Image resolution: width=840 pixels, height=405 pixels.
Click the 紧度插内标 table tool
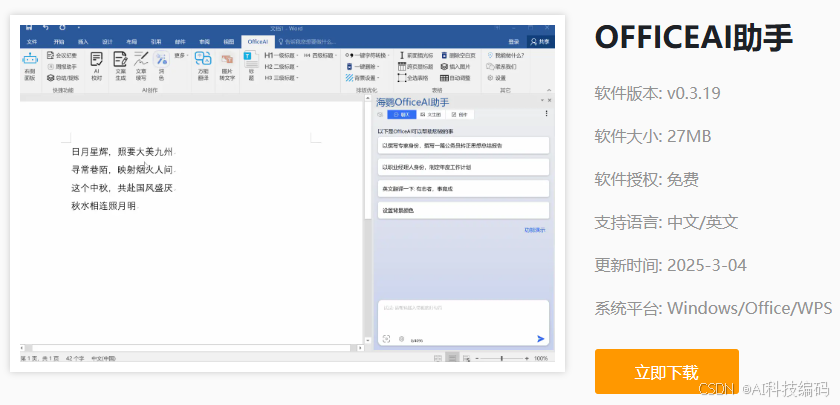click(415, 55)
